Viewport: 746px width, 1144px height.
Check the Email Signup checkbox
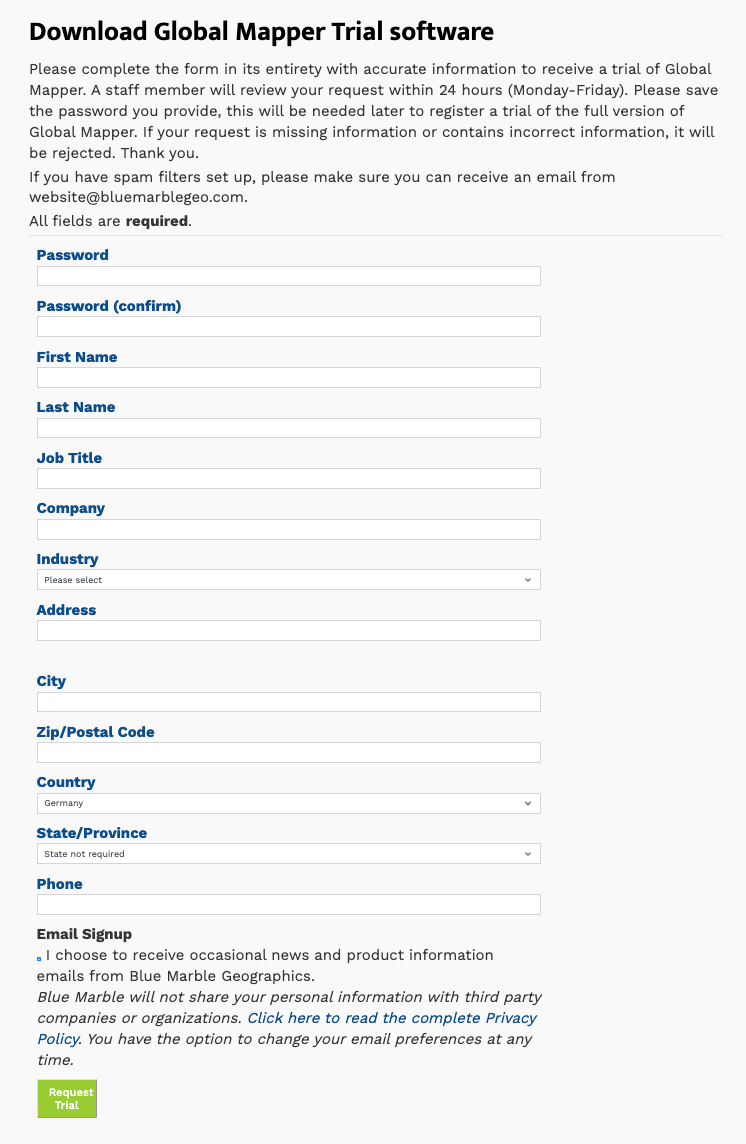click(39, 959)
